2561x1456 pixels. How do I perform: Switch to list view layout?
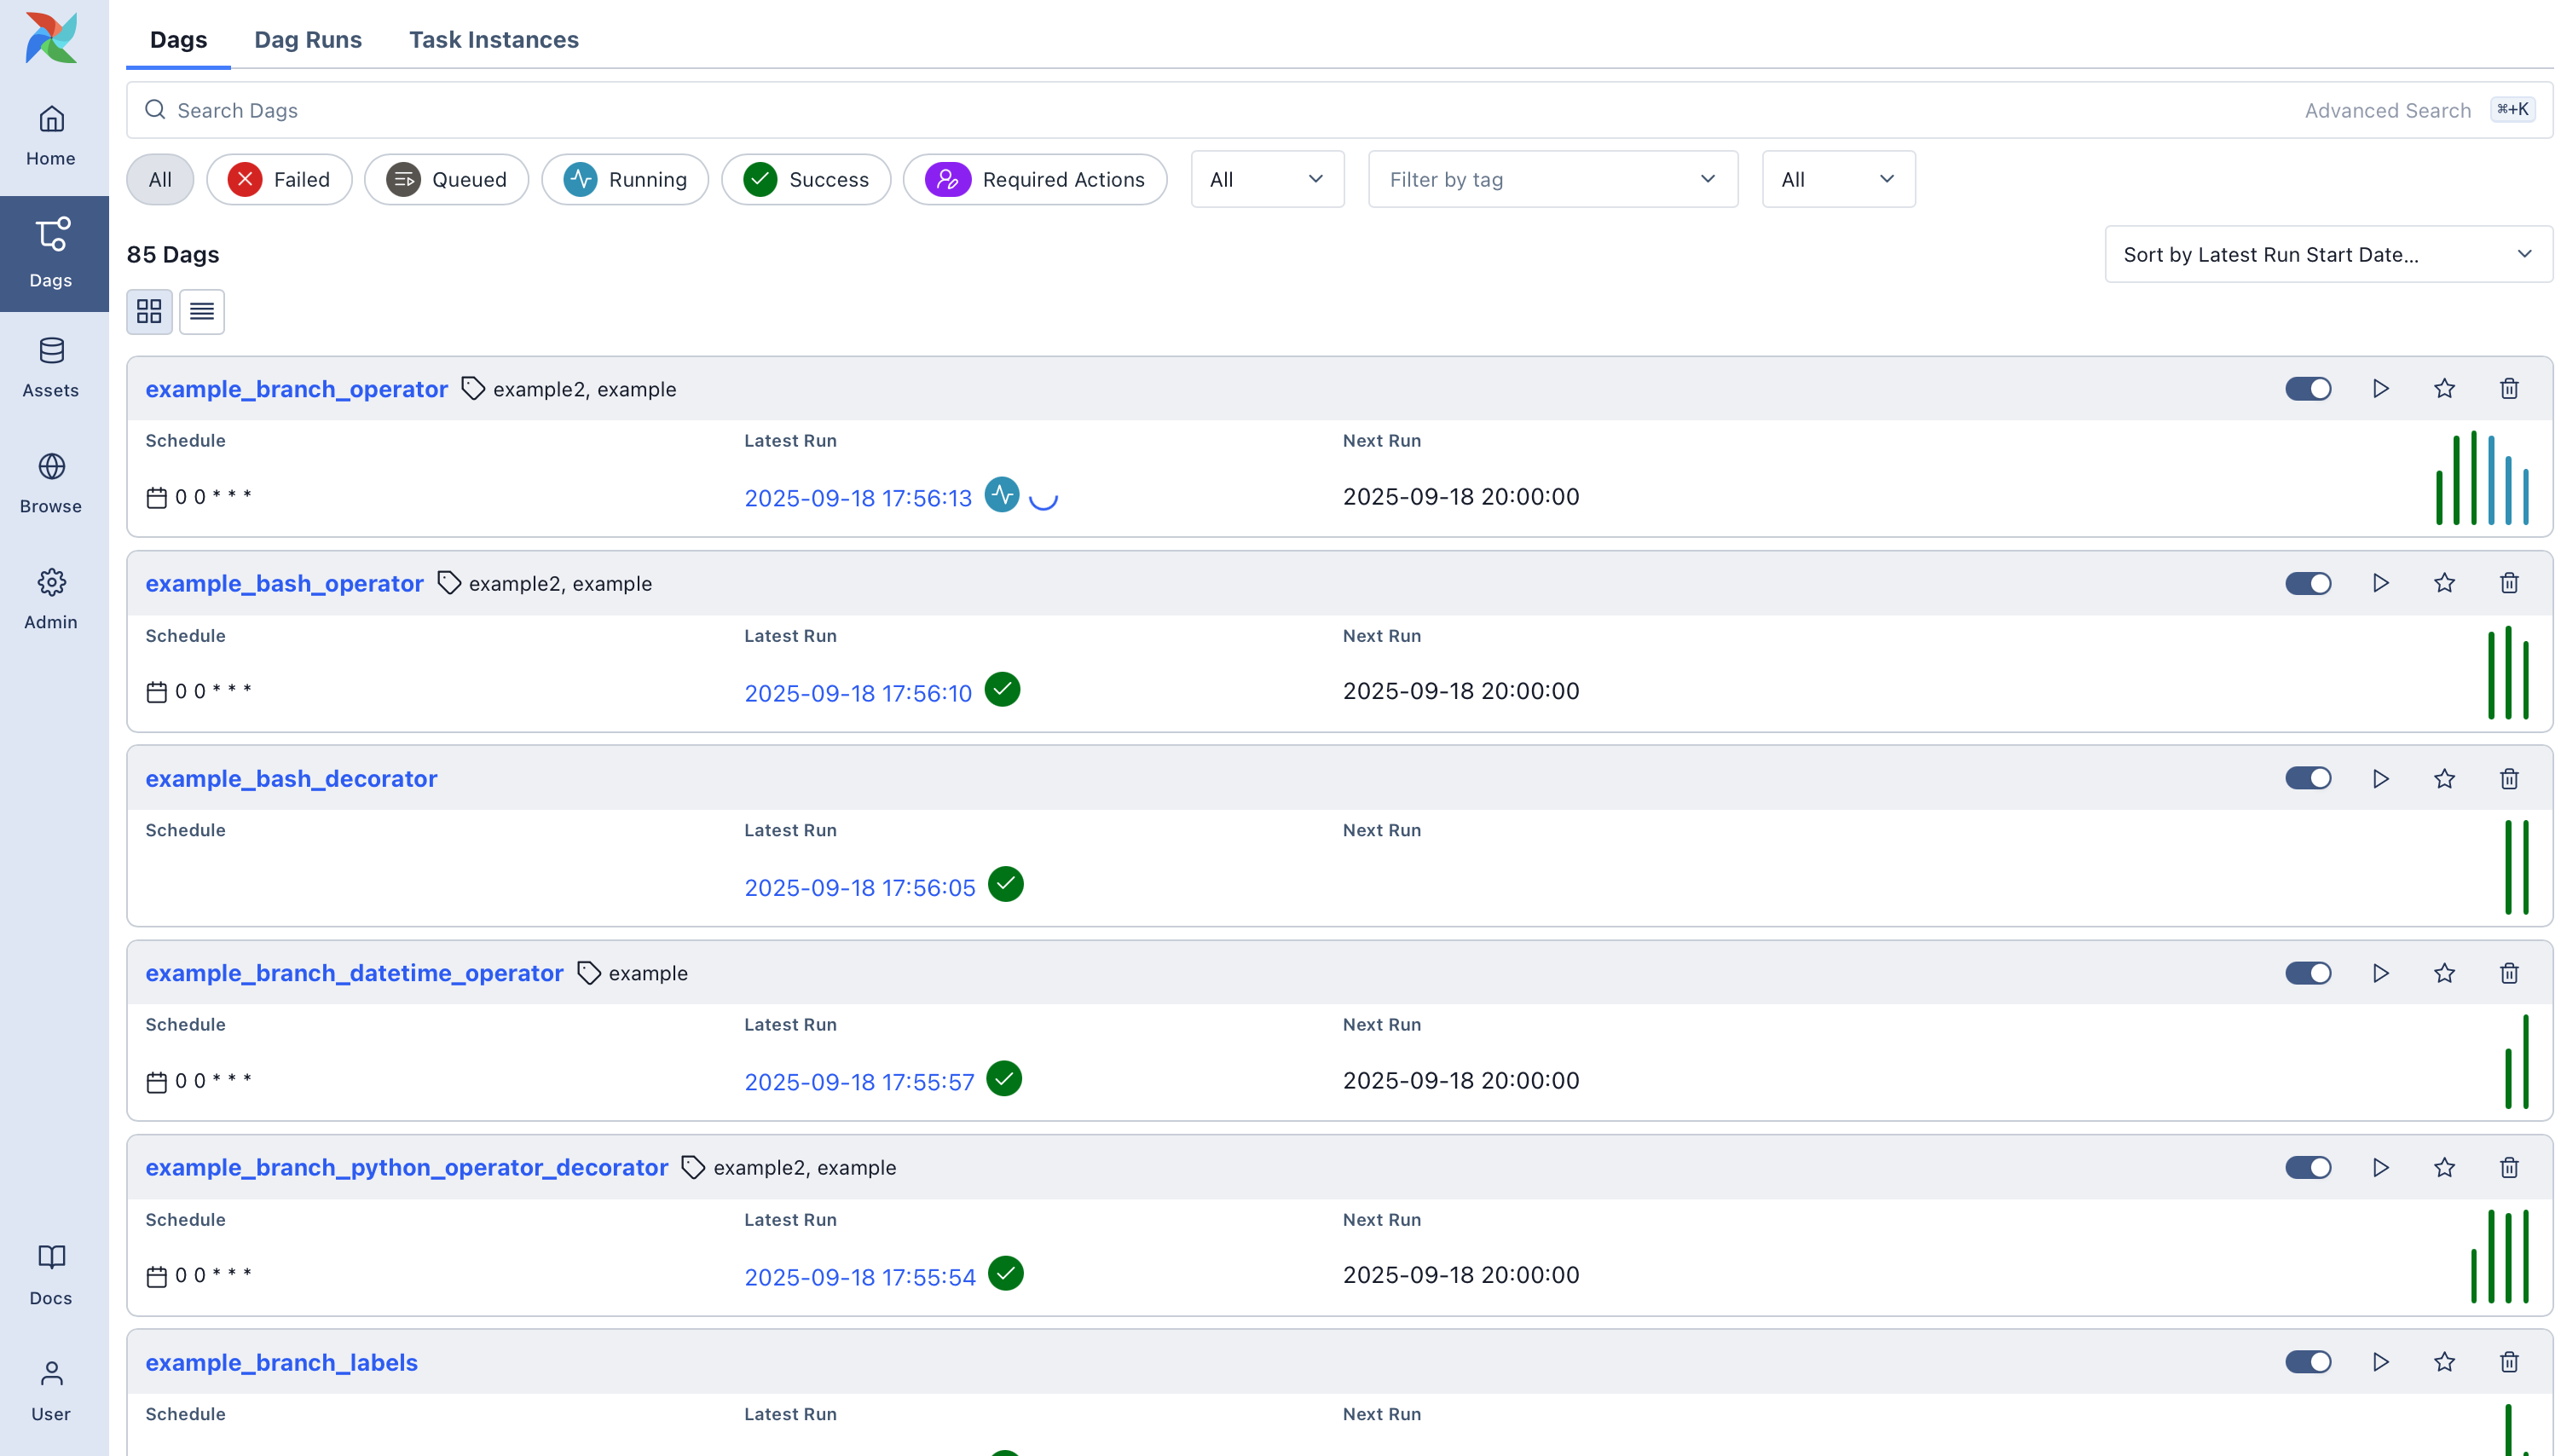click(x=201, y=312)
